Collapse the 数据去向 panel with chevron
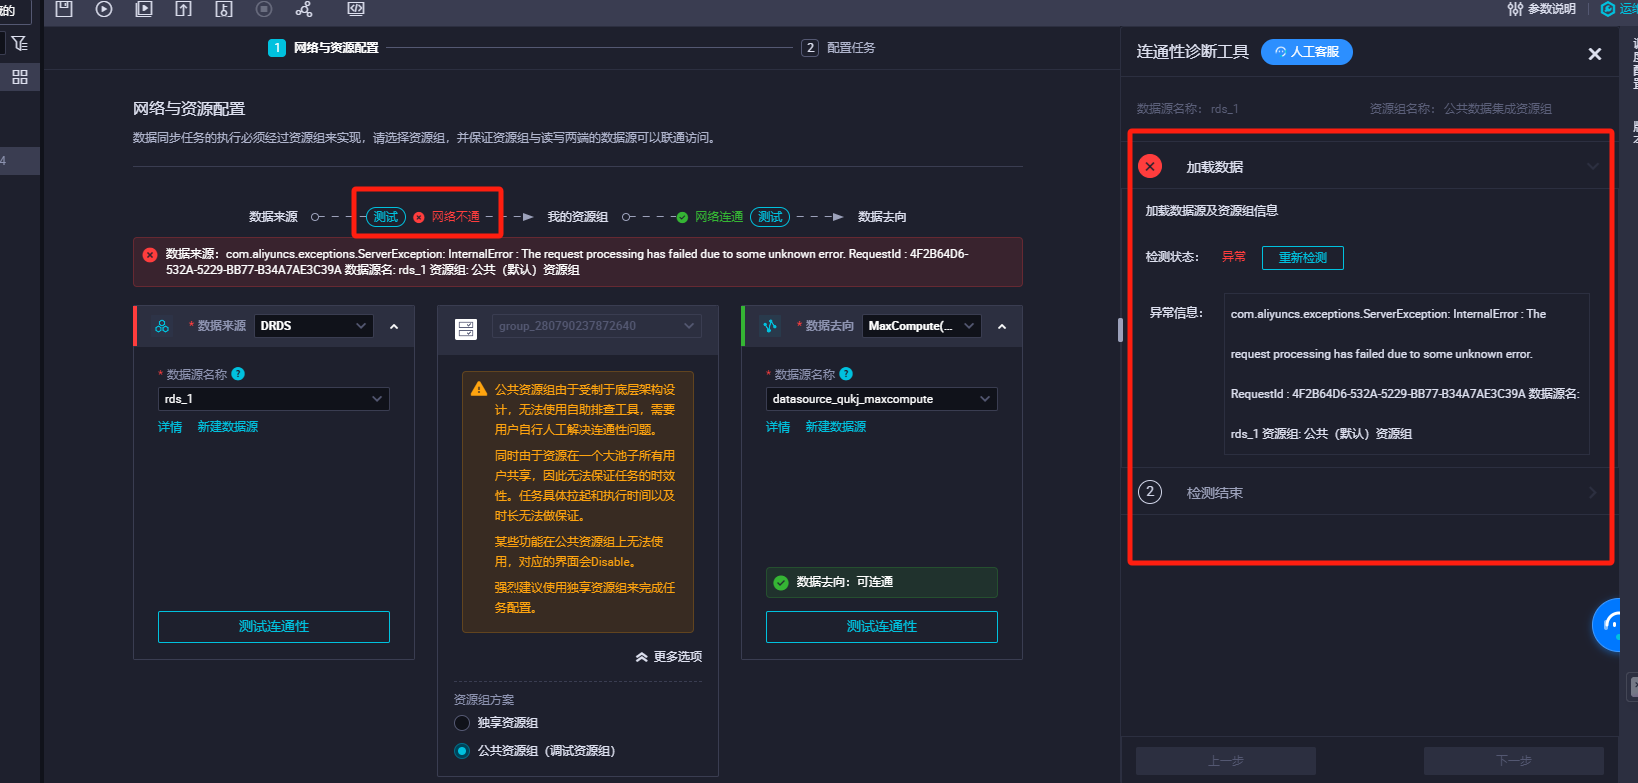 click(1002, 327)
